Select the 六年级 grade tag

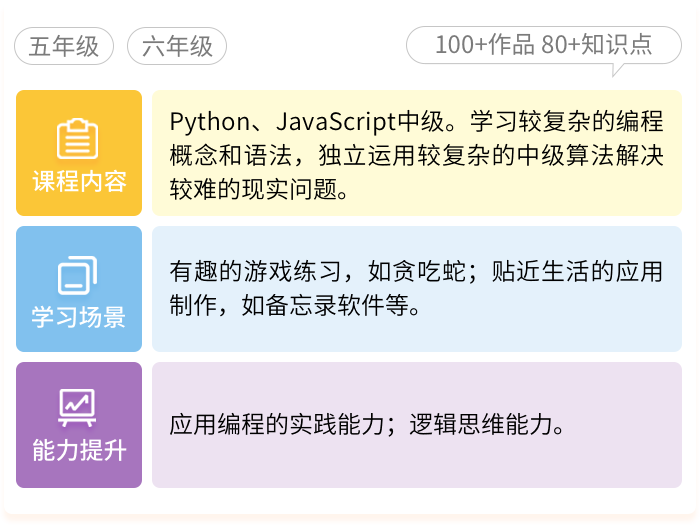point(177,46)
